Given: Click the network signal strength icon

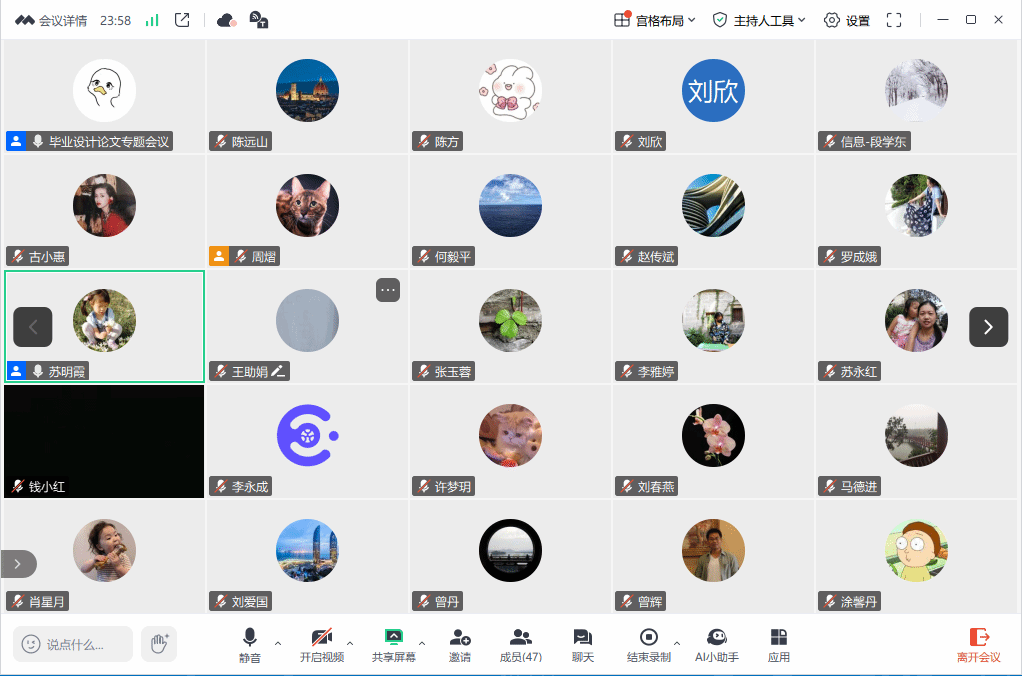Looking at the screenshot, I should pos(152,20).
